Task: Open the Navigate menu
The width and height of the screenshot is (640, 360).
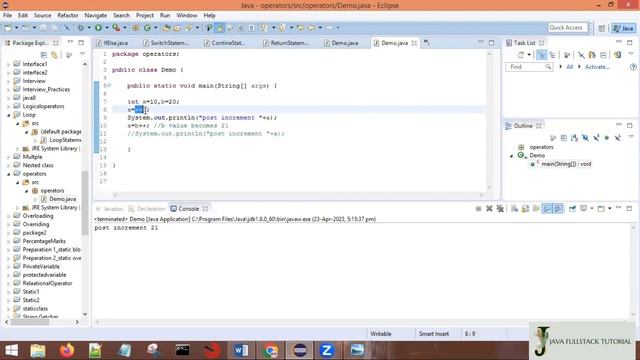Action: [x=96, y=16]
